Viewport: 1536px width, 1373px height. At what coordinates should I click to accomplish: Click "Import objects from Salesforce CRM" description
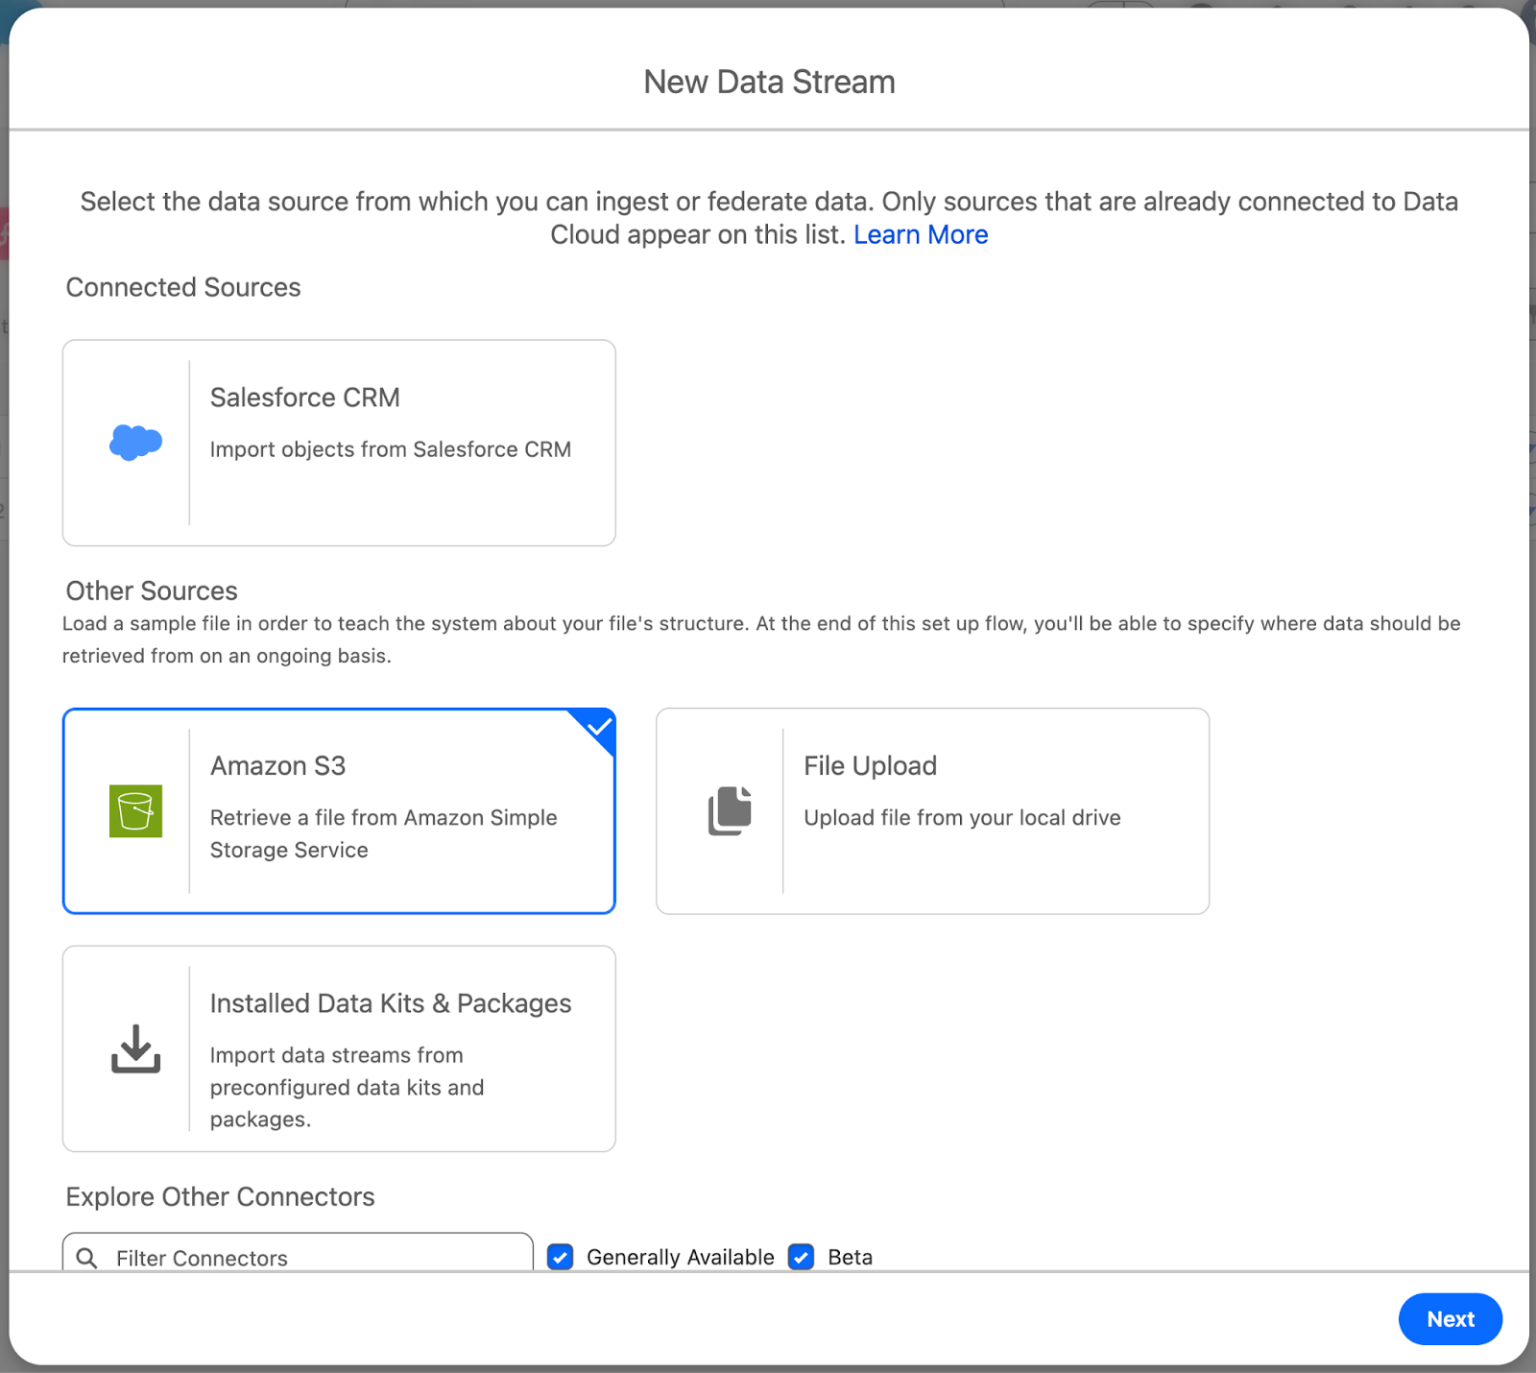point(391,450)
